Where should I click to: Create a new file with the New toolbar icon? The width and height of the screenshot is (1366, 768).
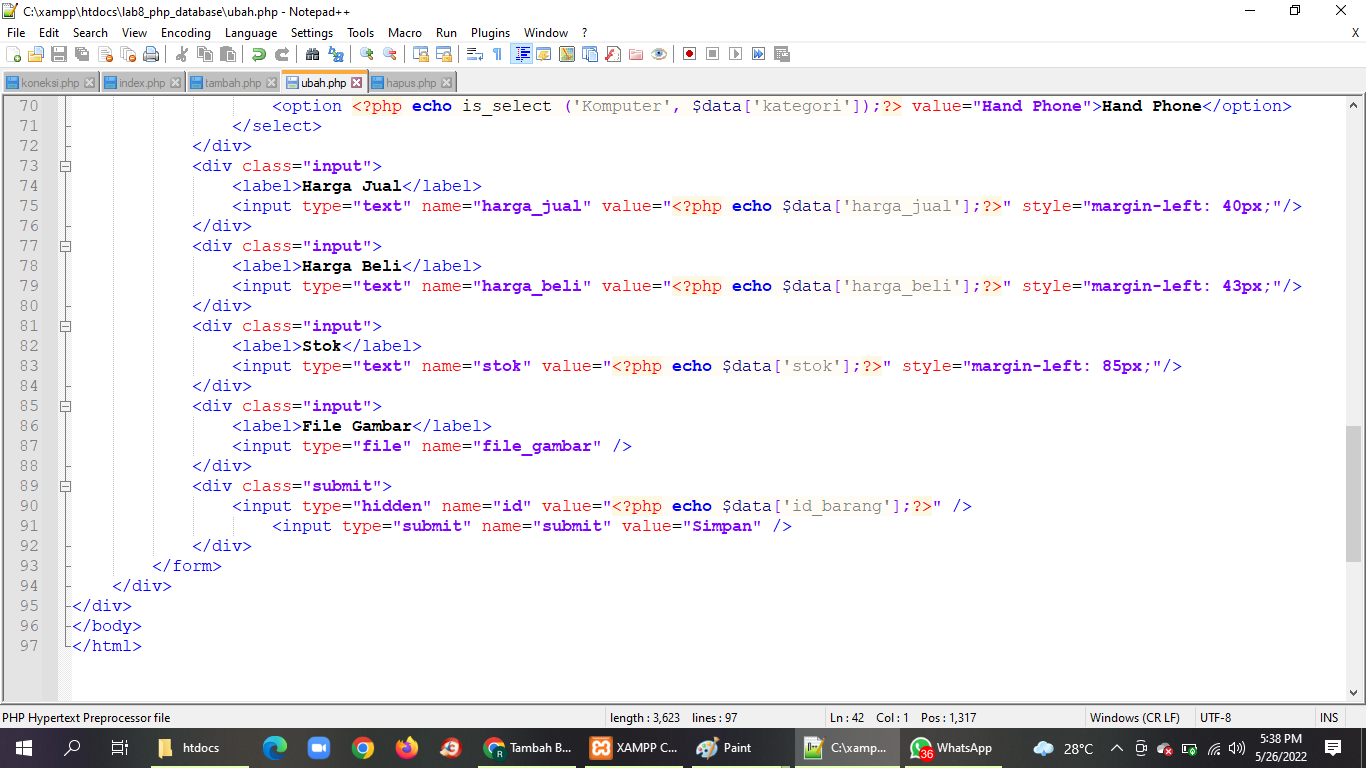pyautogui.click(x=13, y=53)
